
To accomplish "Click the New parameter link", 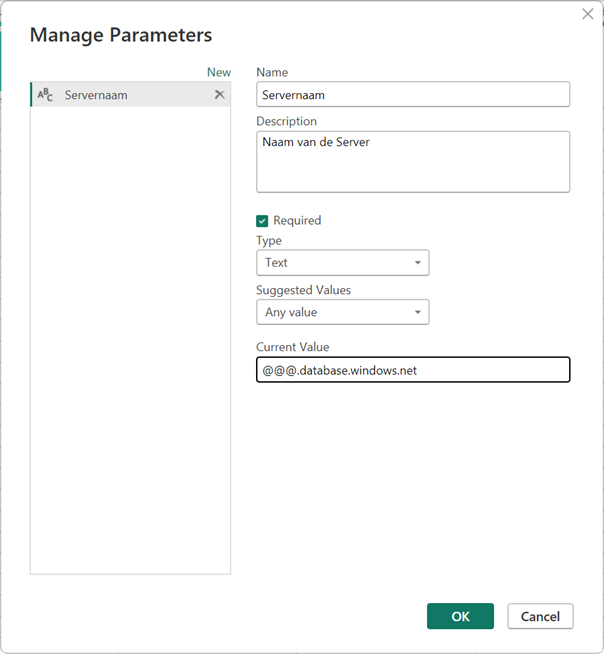I will click(x=219, y=72).
